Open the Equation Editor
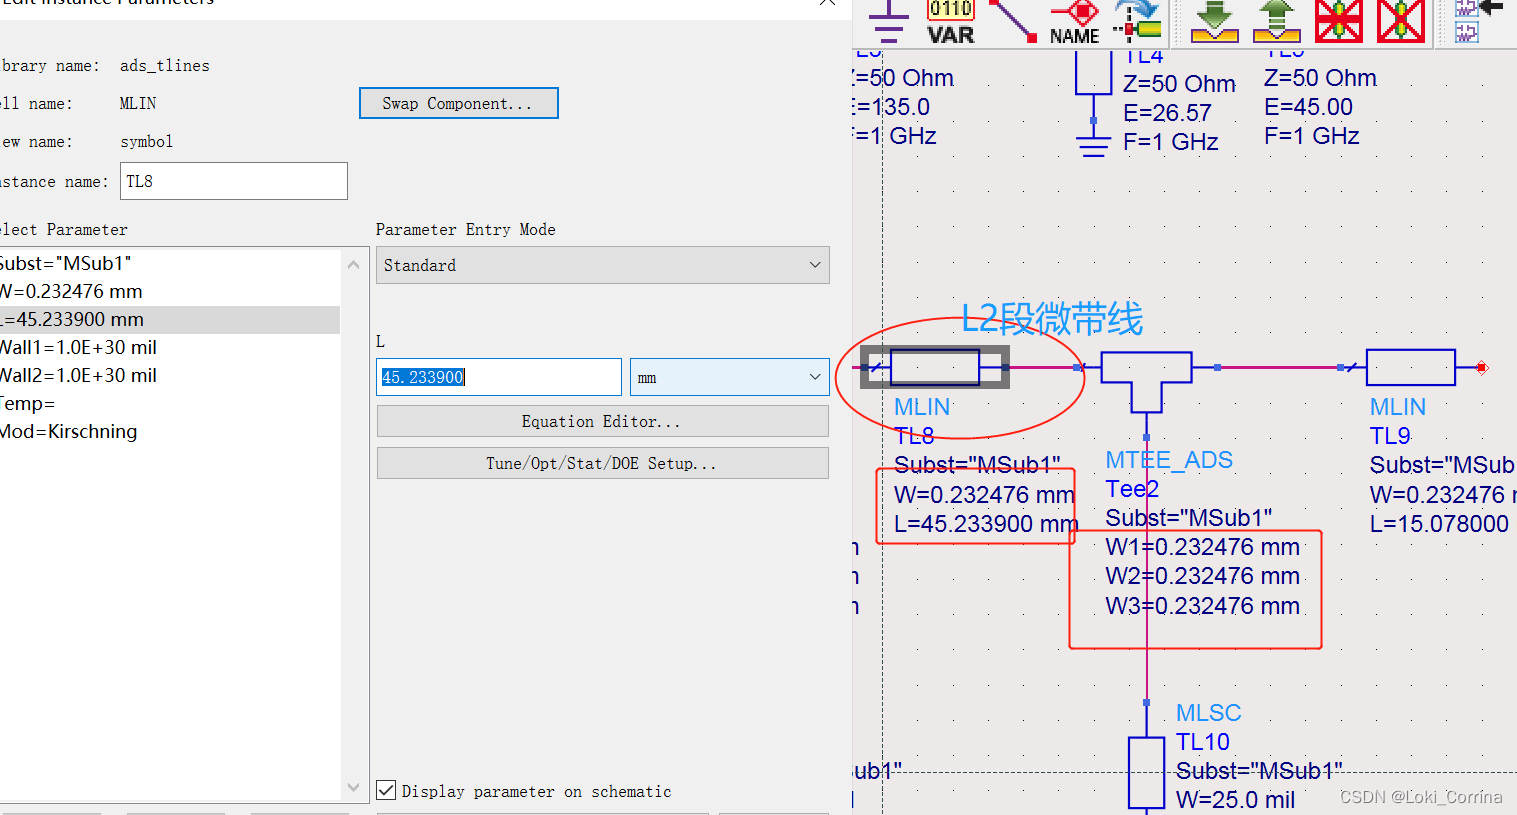Image resolution: width=1517 pixels, height=815 pixels. [x=603, y=421]
